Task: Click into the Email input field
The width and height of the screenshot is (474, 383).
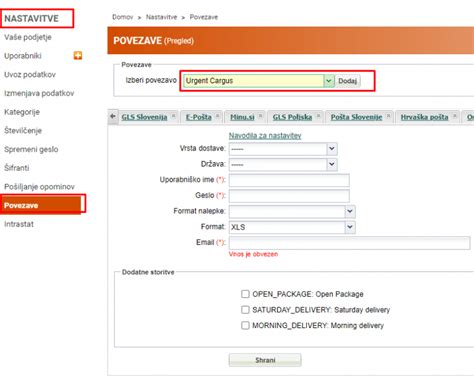Action: tap(350, 243)
